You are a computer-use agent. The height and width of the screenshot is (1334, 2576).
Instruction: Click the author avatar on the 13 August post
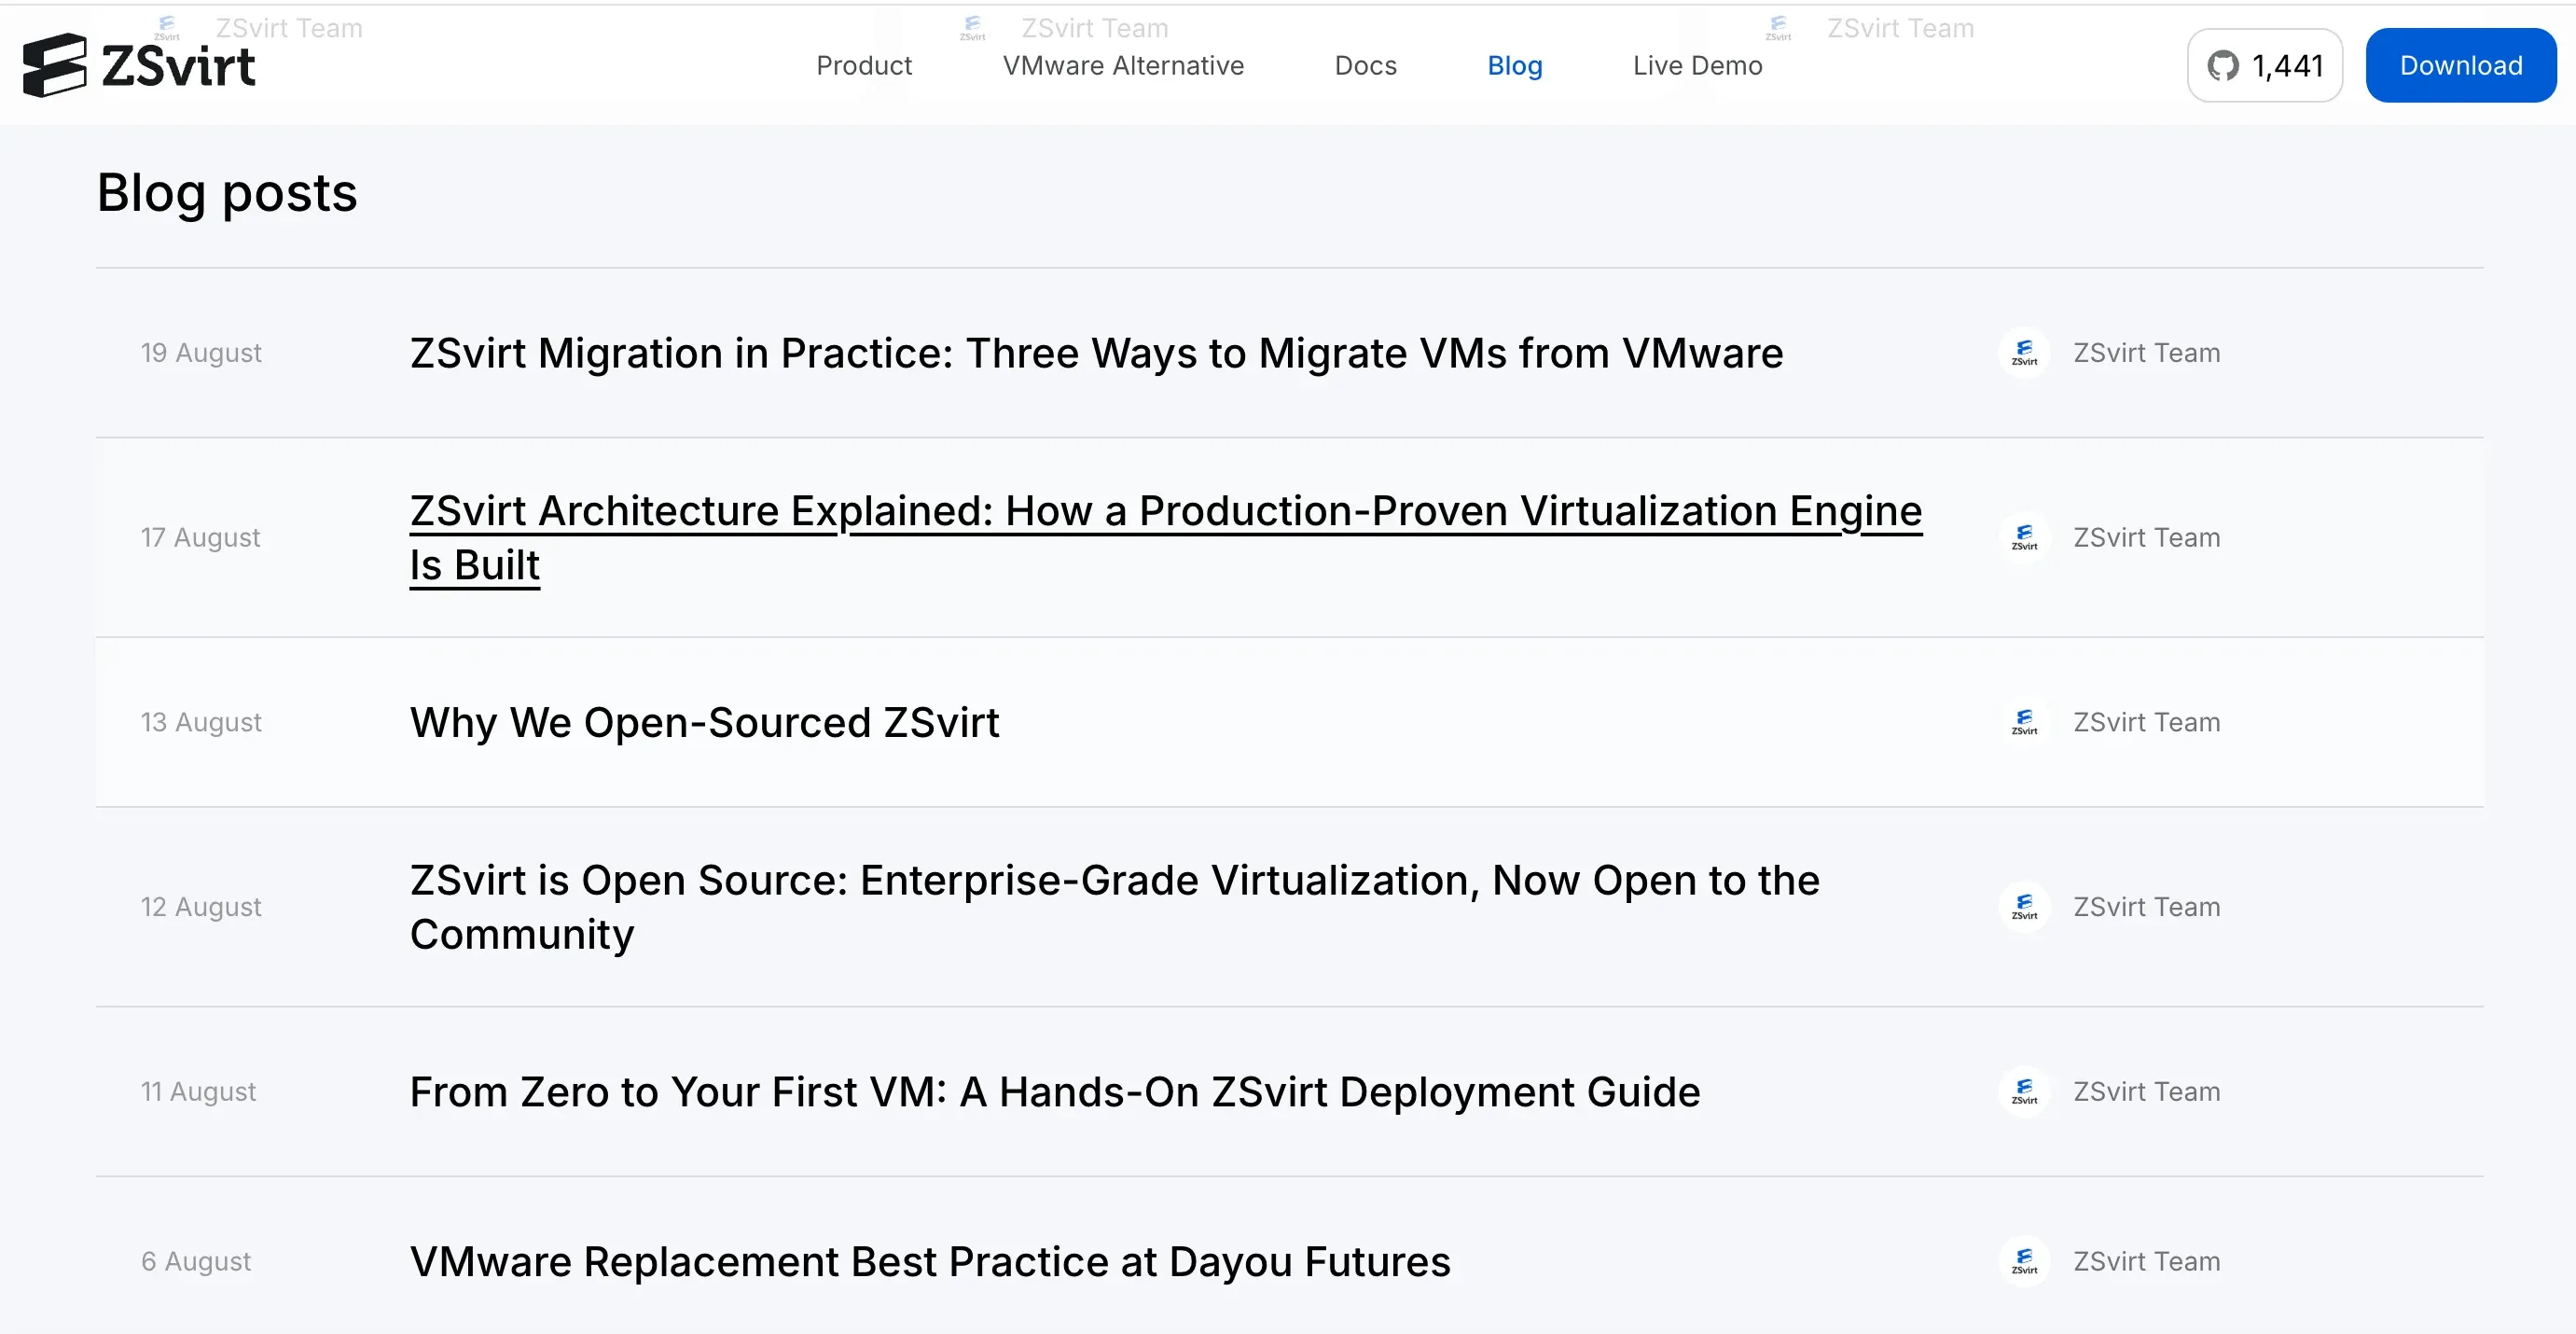pyautogui.click(x=2025, y=722)
